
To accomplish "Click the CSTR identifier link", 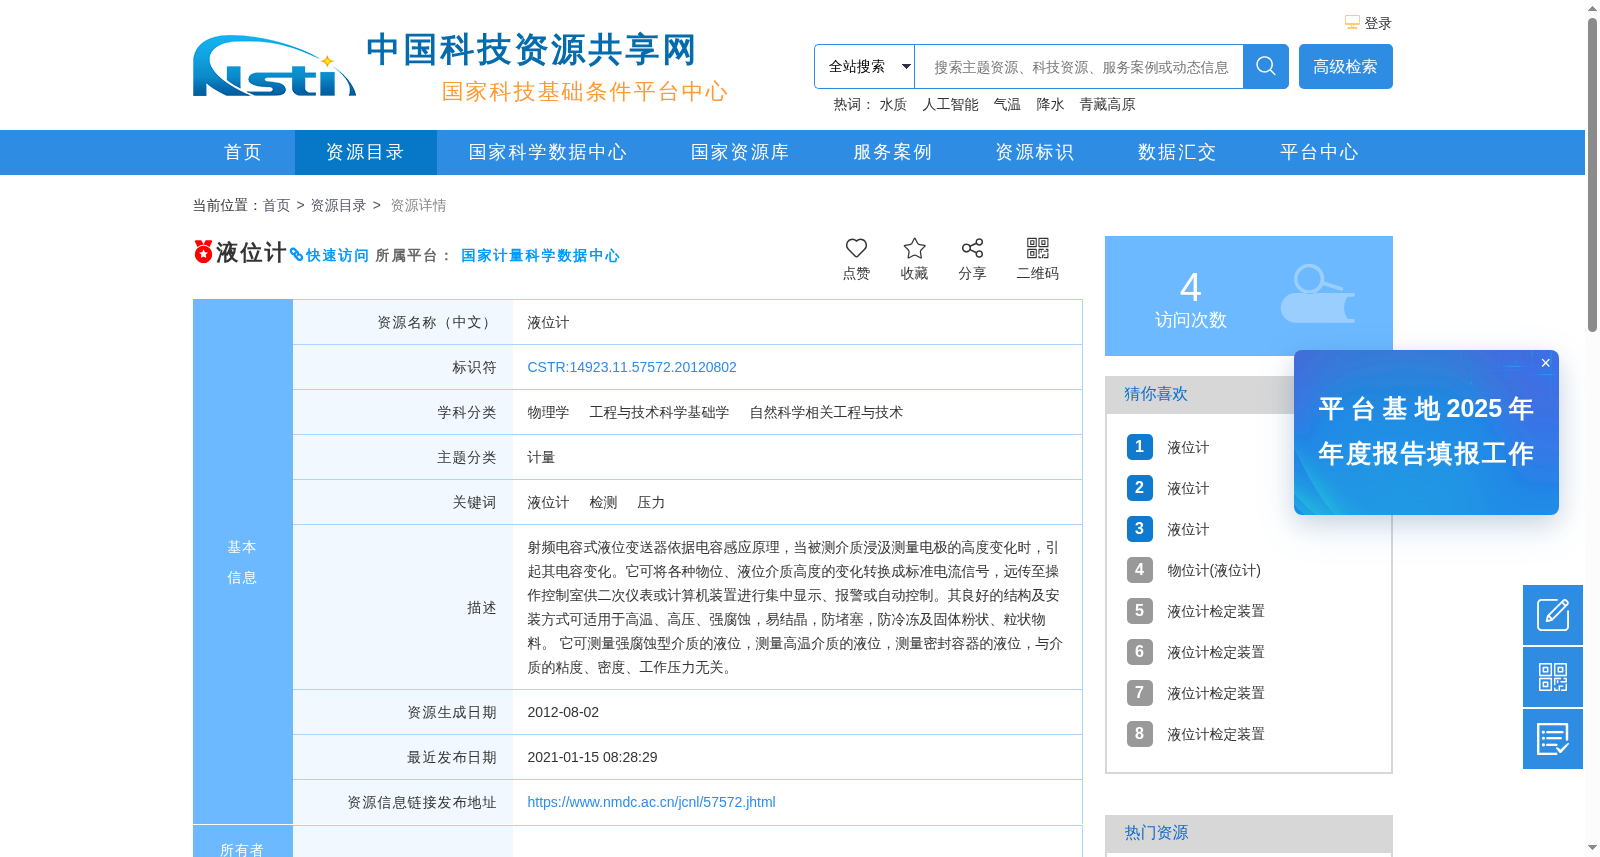I will 632,367.
